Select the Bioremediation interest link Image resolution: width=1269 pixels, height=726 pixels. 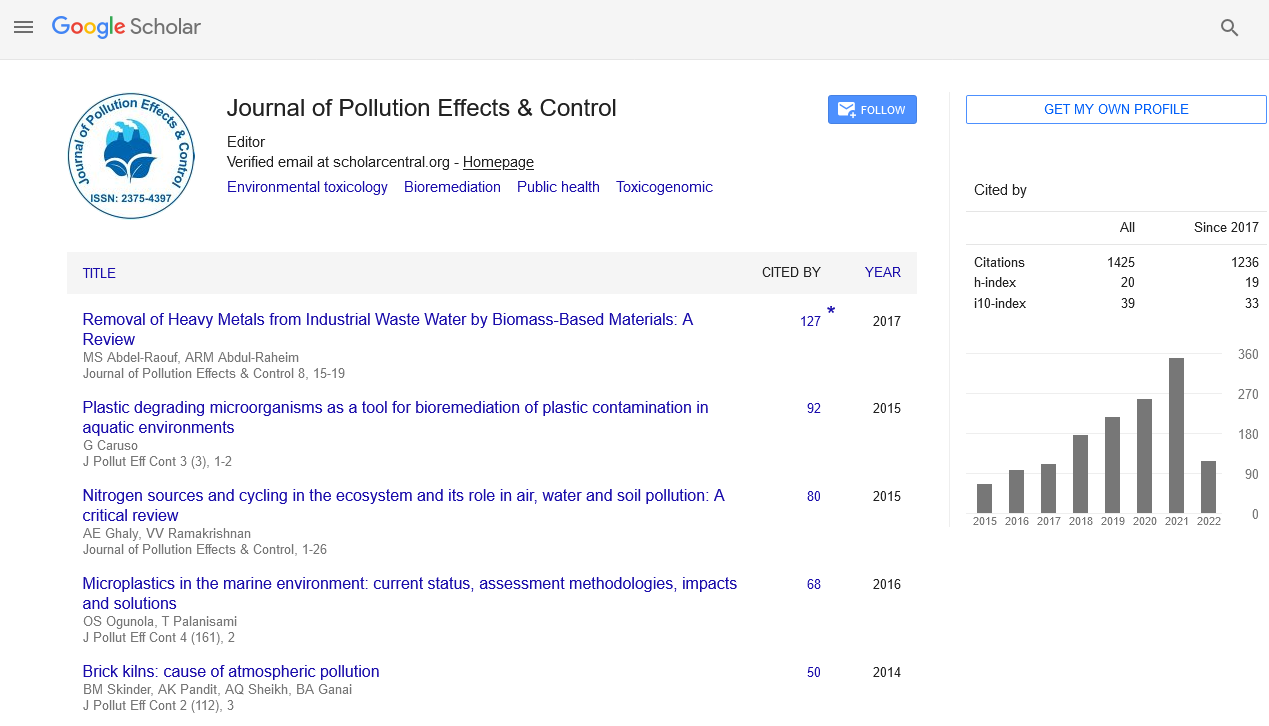(x=452, y=187)
